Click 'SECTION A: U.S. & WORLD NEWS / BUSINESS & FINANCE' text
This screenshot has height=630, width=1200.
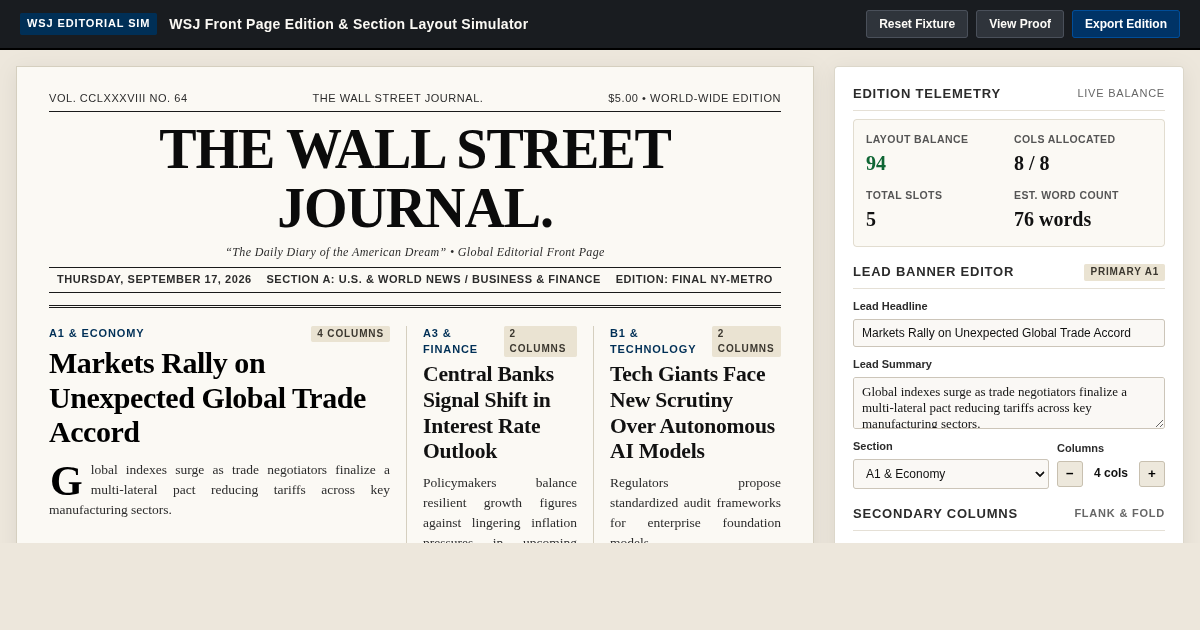point(433,279)
